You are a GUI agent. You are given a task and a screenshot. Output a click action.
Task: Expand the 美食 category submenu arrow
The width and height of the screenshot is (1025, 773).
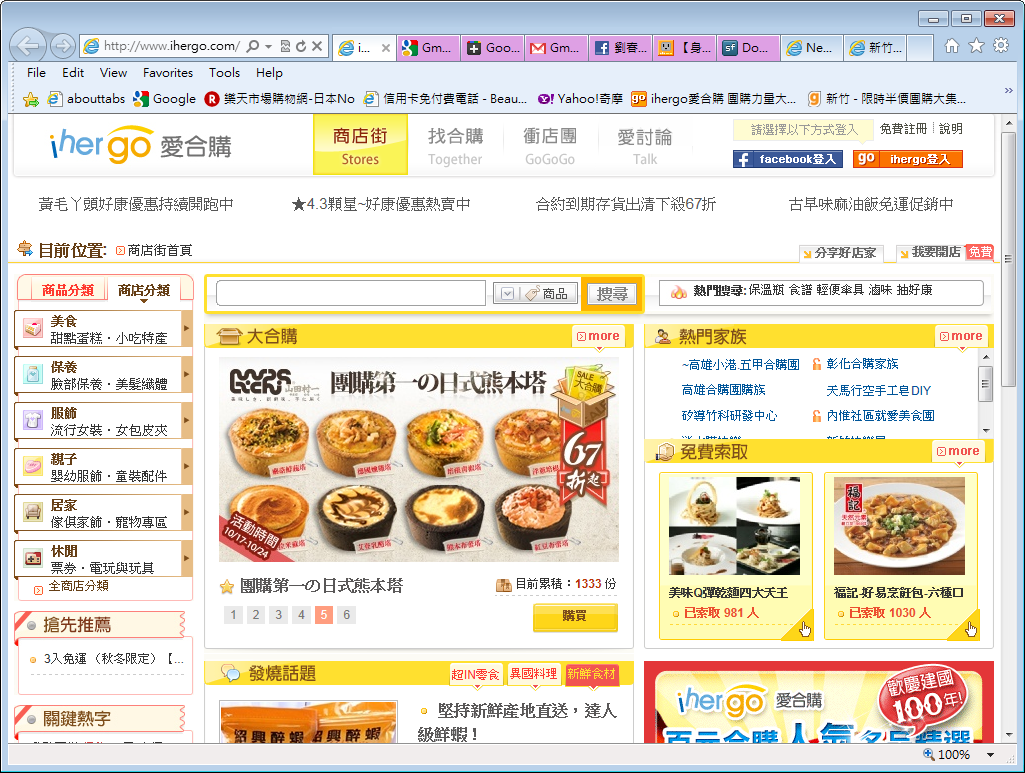[x=187, y=328]
